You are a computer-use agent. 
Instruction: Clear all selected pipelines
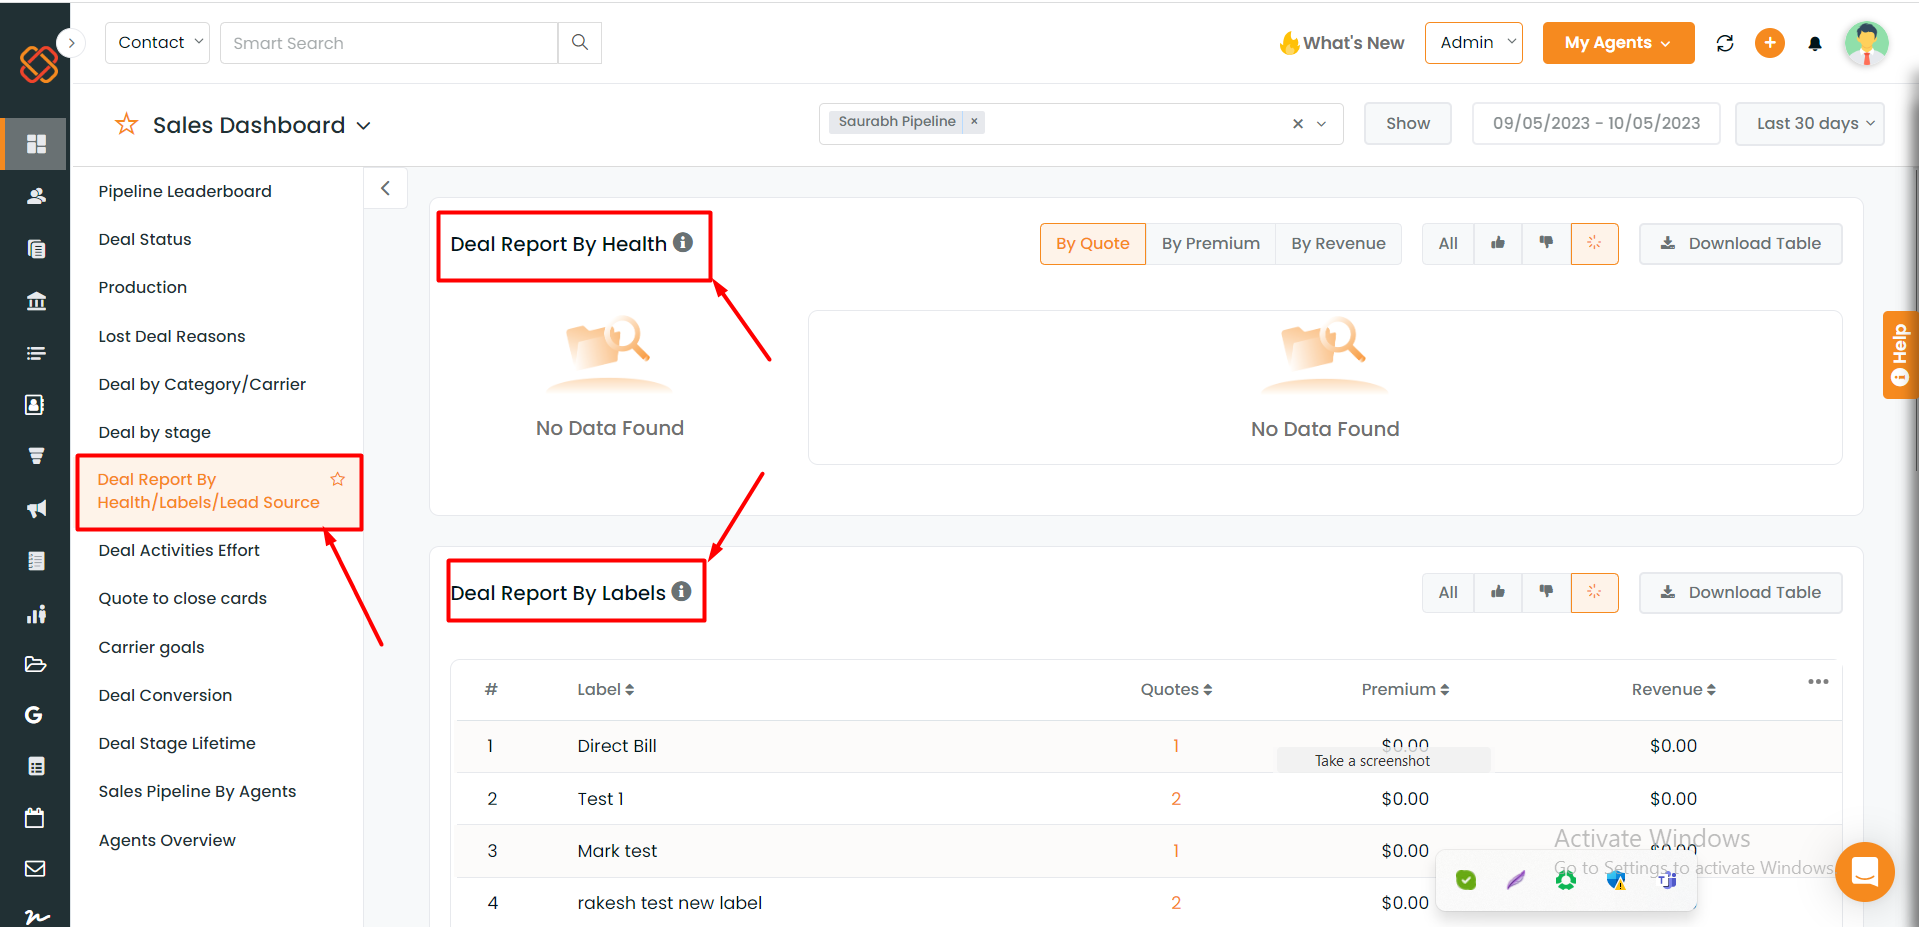(x=1298, y=124)
